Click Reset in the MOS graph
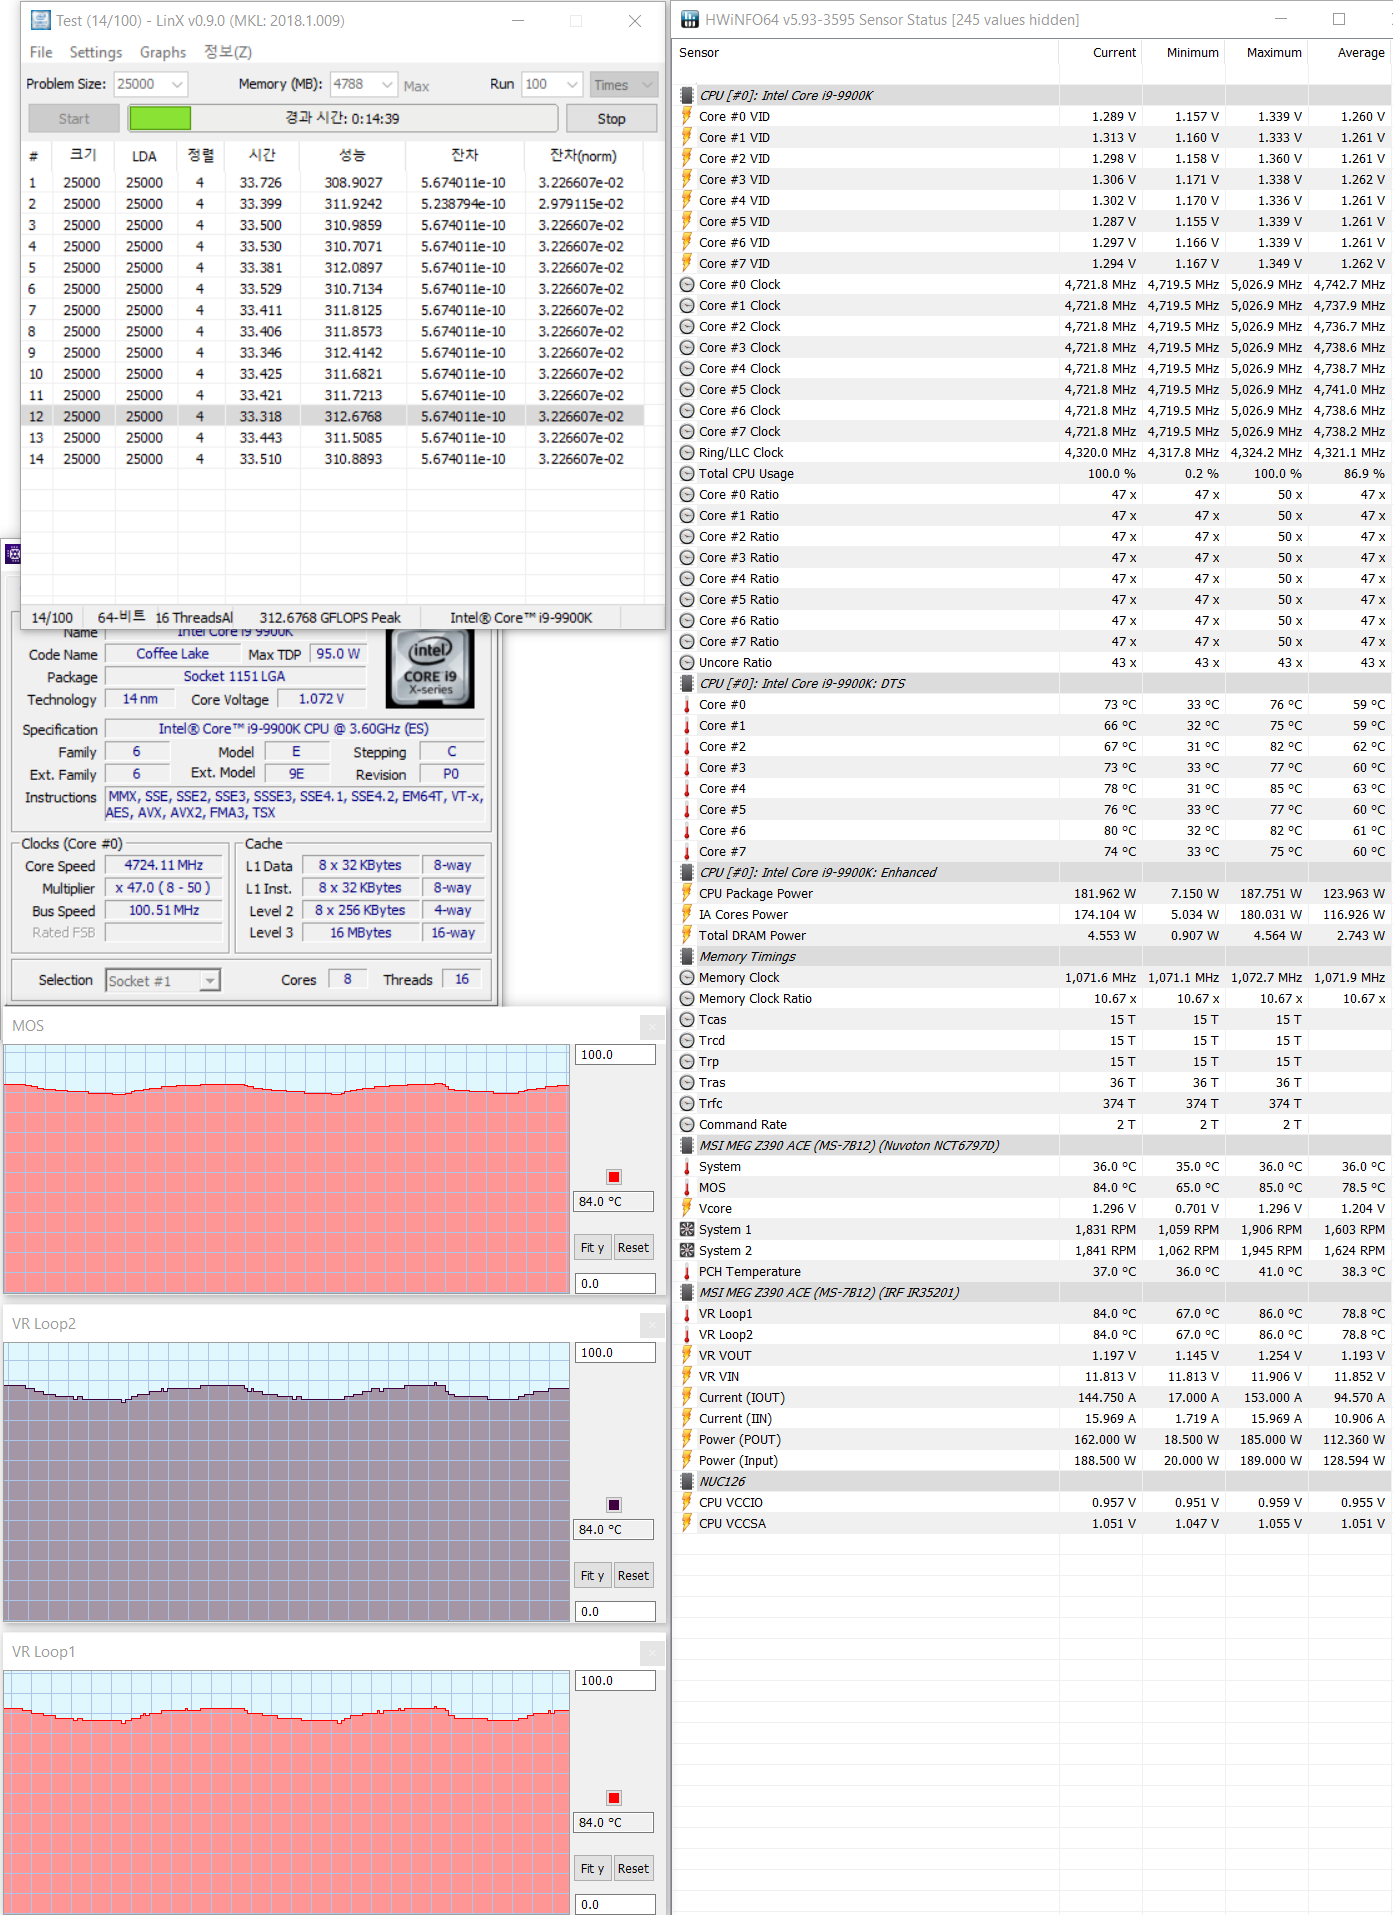Screen dimensions: 1393x1915 [x=633, y=1248]
